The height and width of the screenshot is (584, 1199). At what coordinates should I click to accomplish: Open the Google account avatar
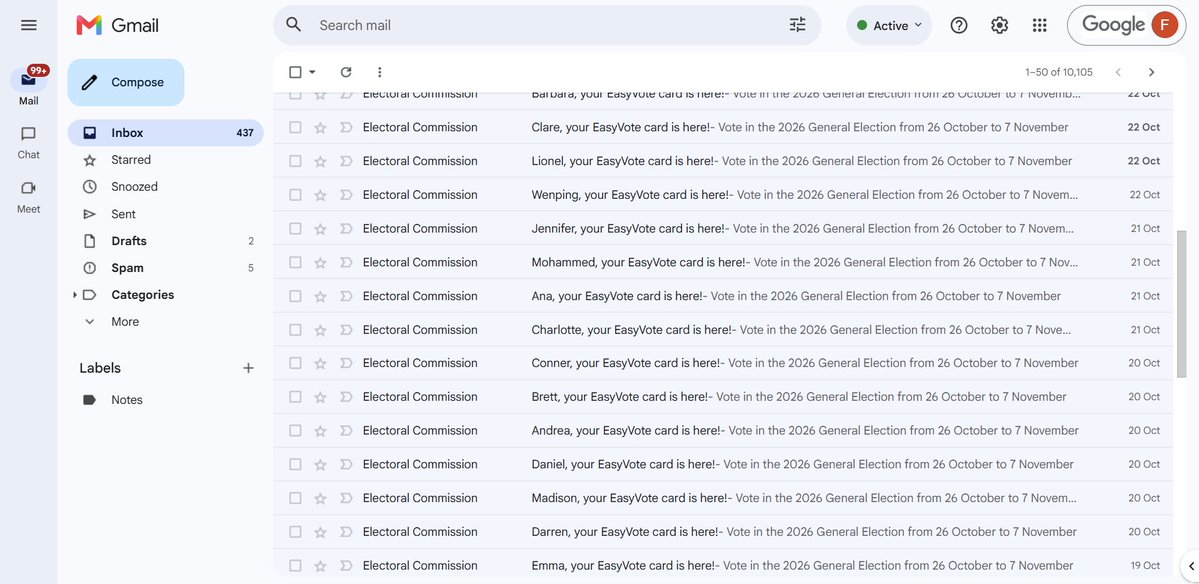coord(1165,25)
